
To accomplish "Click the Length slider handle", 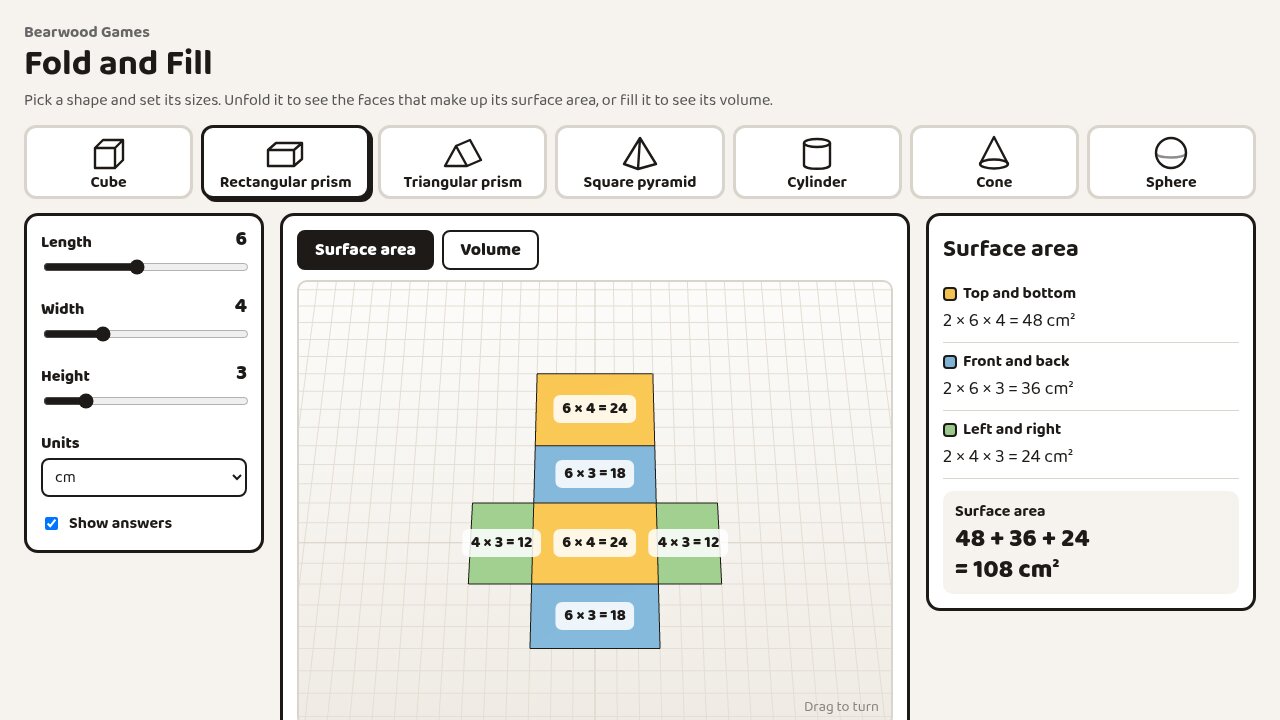I will tap(137, 267).
